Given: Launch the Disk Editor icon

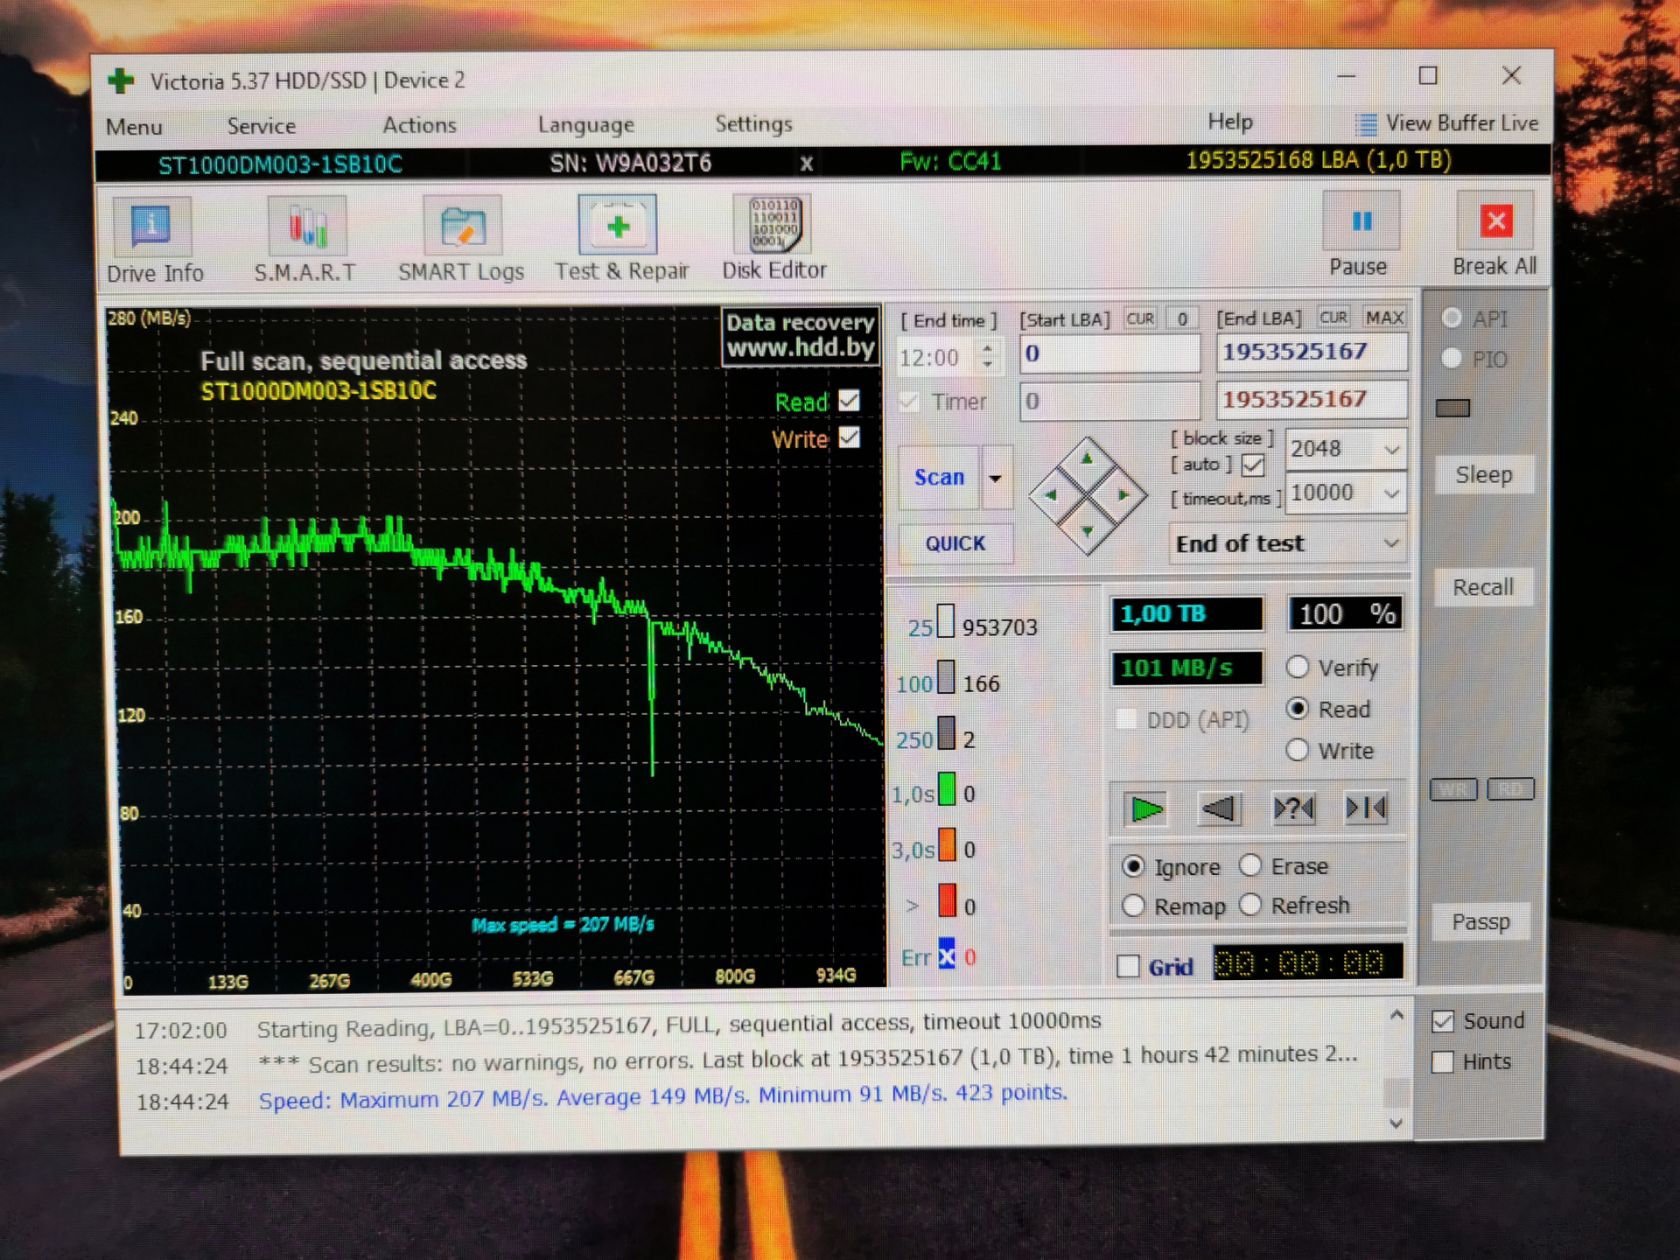Looking at the screenshot, I should coord(774,225).
